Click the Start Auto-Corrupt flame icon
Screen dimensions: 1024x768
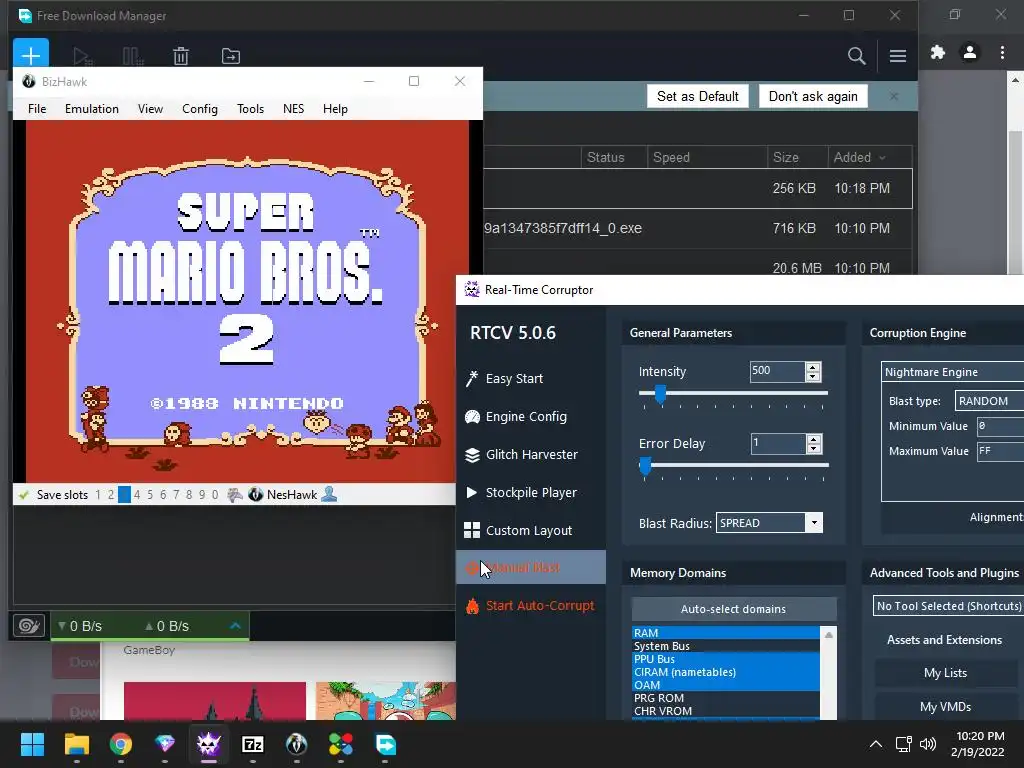[x=472, y=606]
